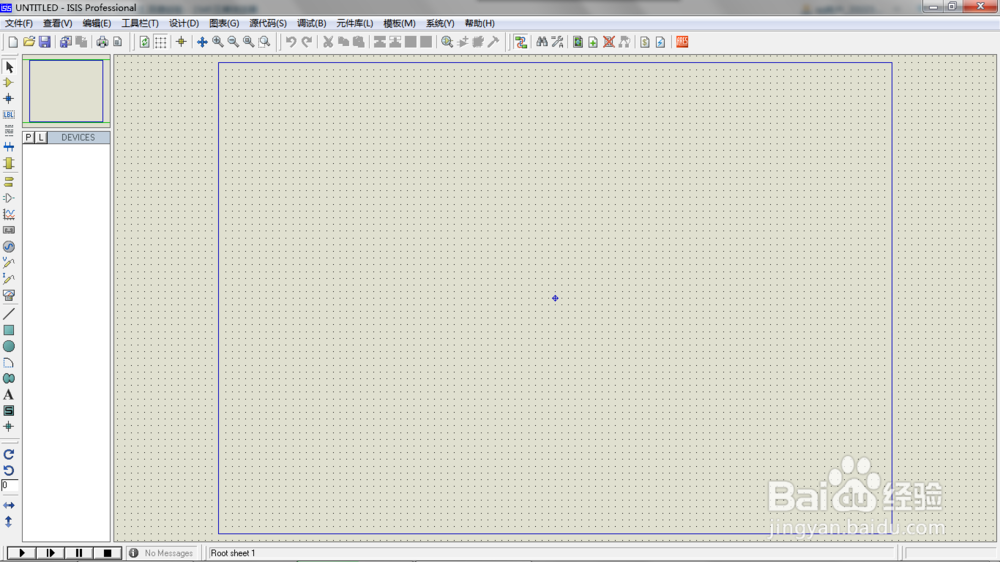Select the 2D Text tool

9,395
